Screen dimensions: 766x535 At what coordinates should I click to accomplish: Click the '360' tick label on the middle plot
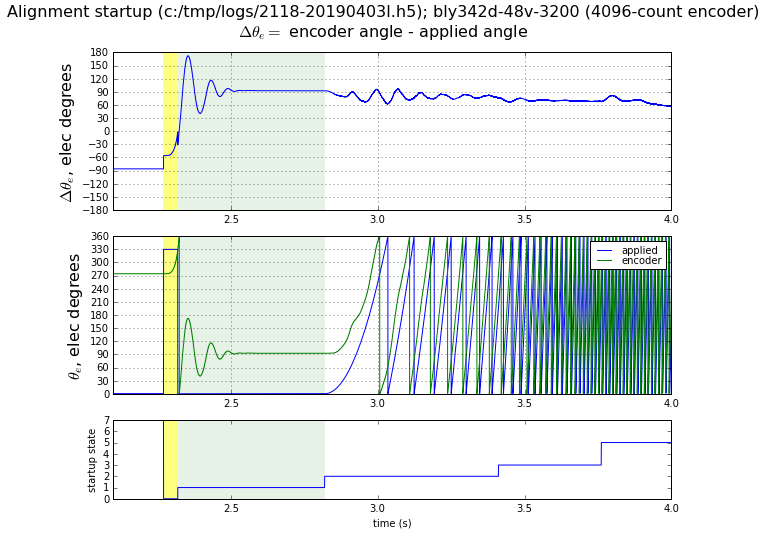pyautogui.click(x=99, y=236)
